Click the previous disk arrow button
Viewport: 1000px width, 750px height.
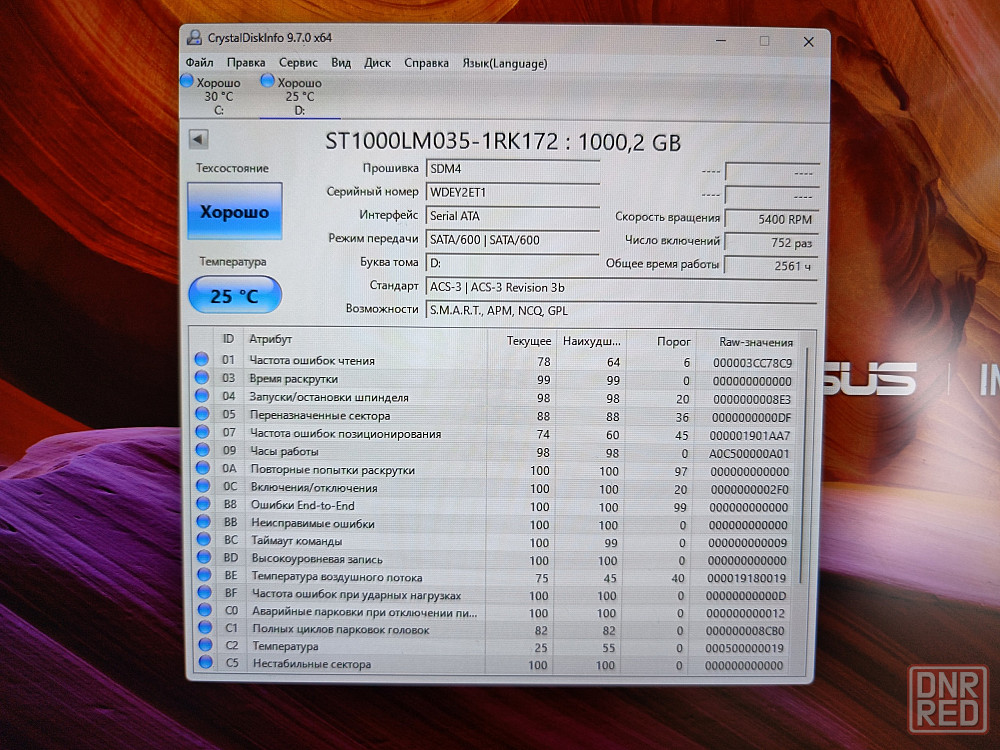(x=198, y=139)
